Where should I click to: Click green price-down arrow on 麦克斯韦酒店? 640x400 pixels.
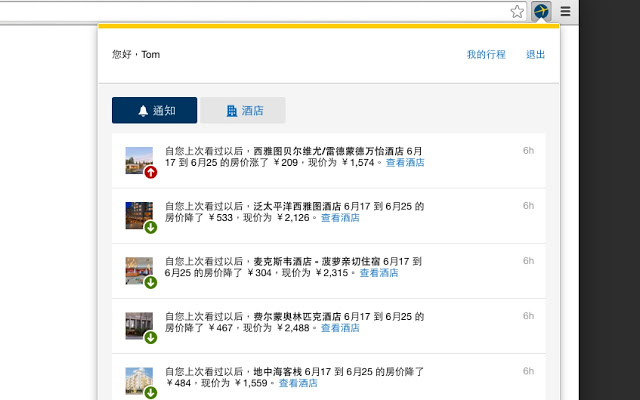pos(151,282)
